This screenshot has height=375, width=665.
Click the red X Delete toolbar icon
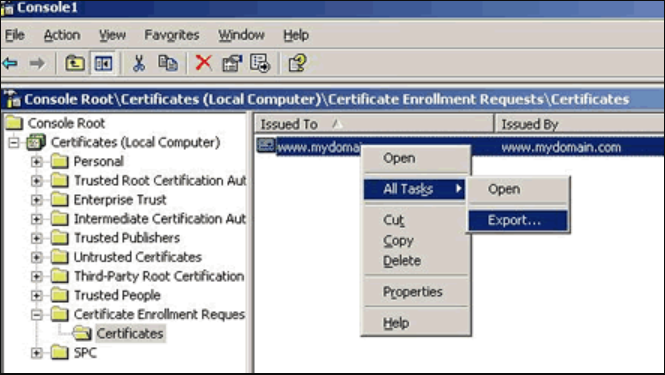tap(204, 64)
